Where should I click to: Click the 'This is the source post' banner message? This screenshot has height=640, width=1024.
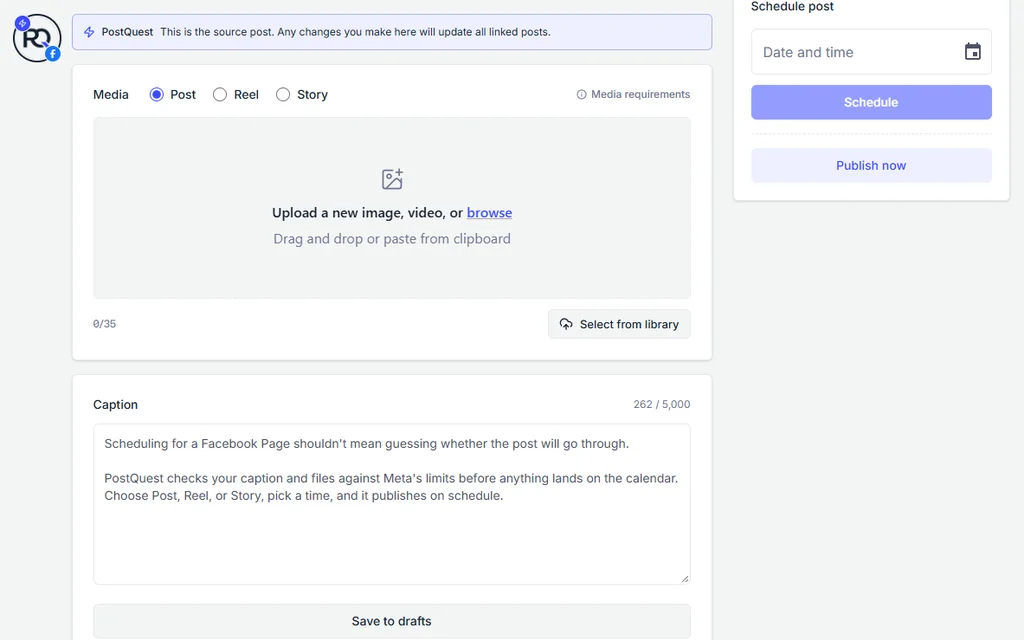tap(355, 32)
